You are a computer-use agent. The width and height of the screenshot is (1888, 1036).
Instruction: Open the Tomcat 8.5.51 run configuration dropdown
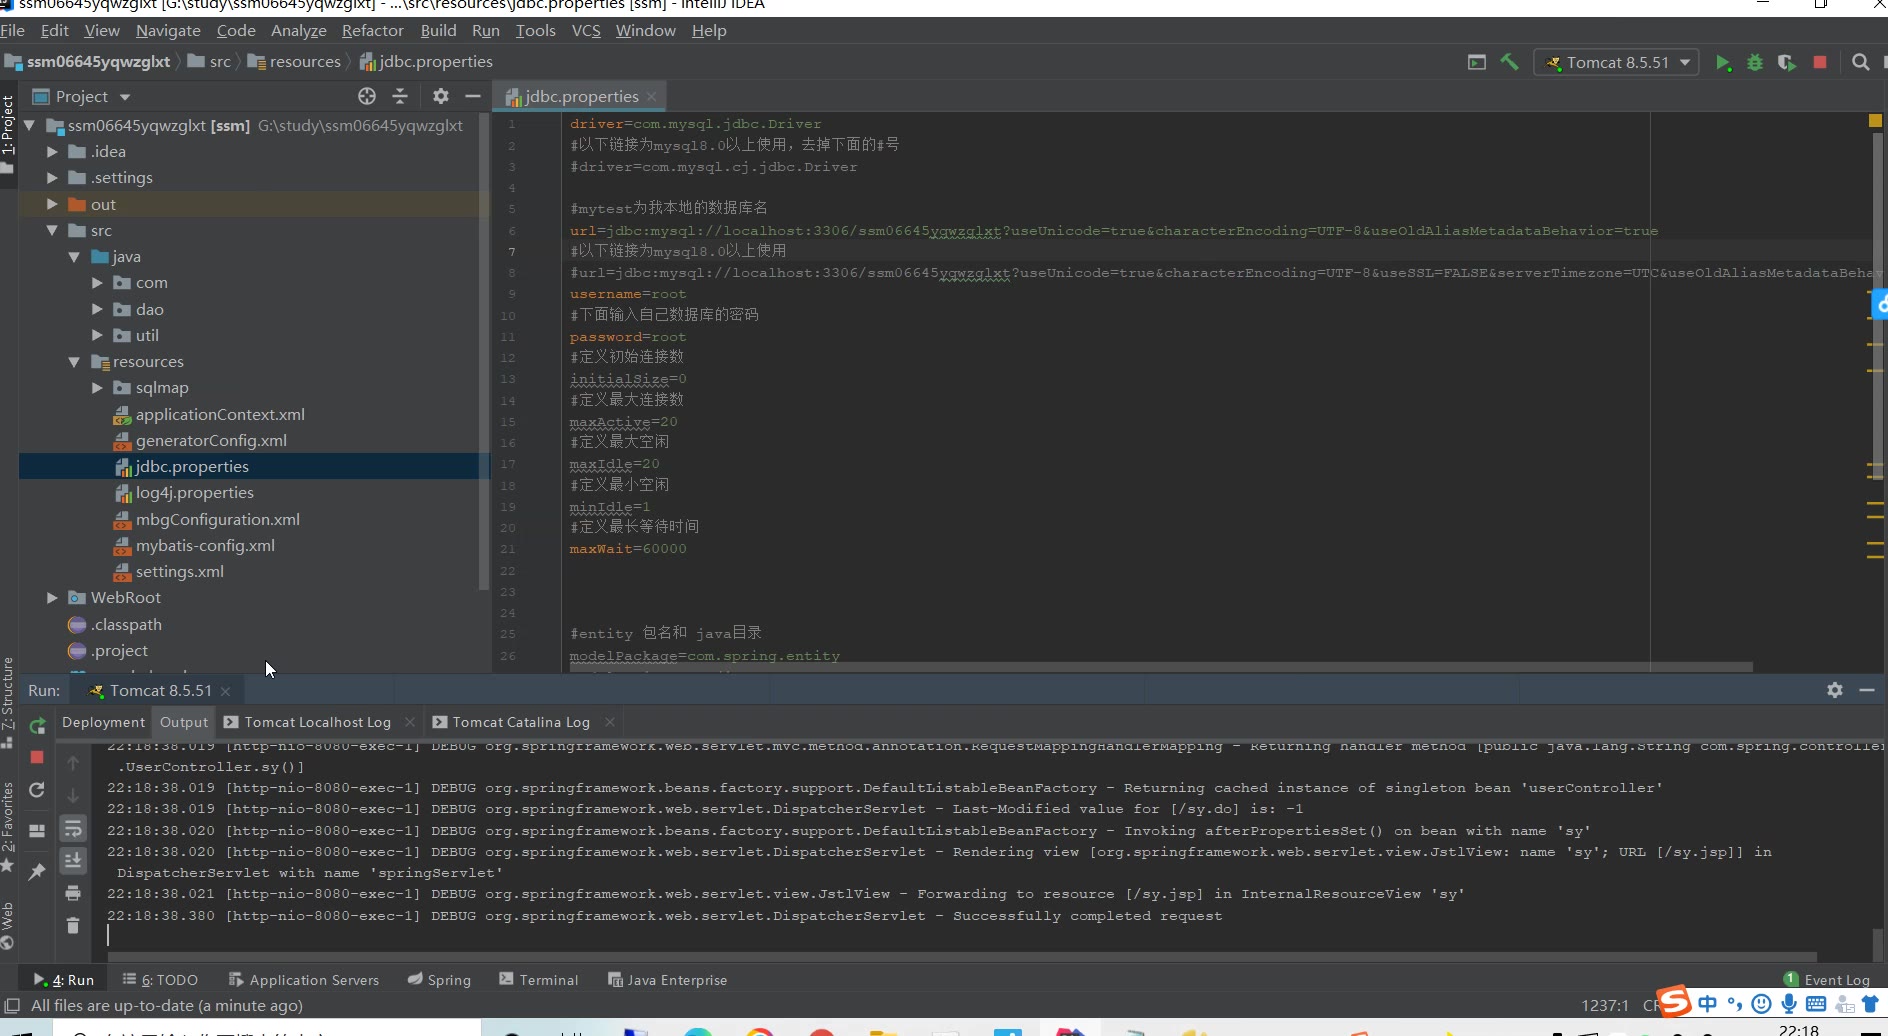(x=1617, y=62)
